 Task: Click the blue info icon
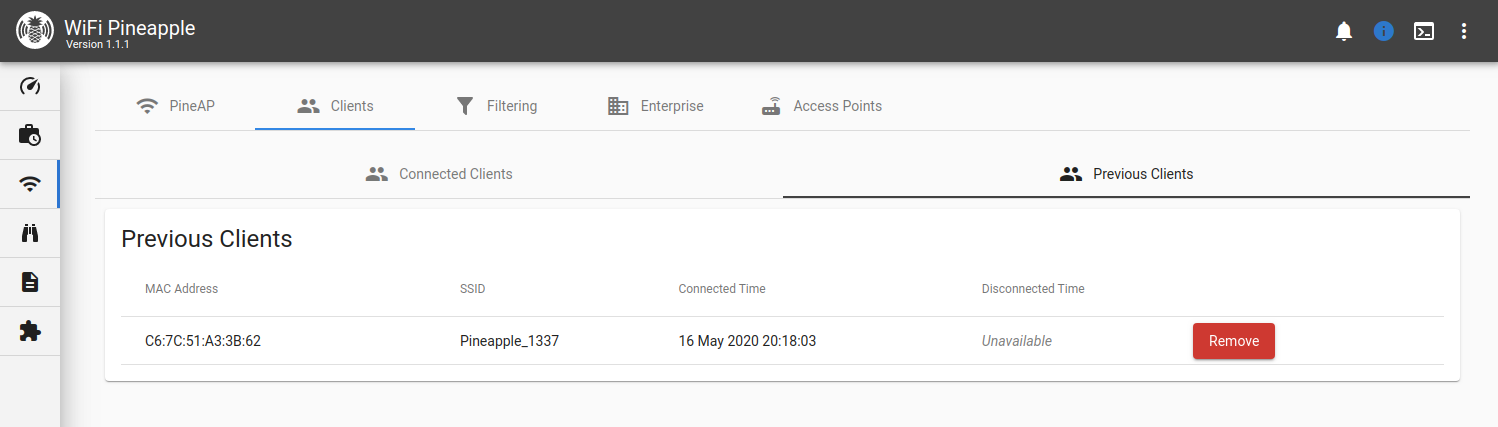click(1384, 31)
